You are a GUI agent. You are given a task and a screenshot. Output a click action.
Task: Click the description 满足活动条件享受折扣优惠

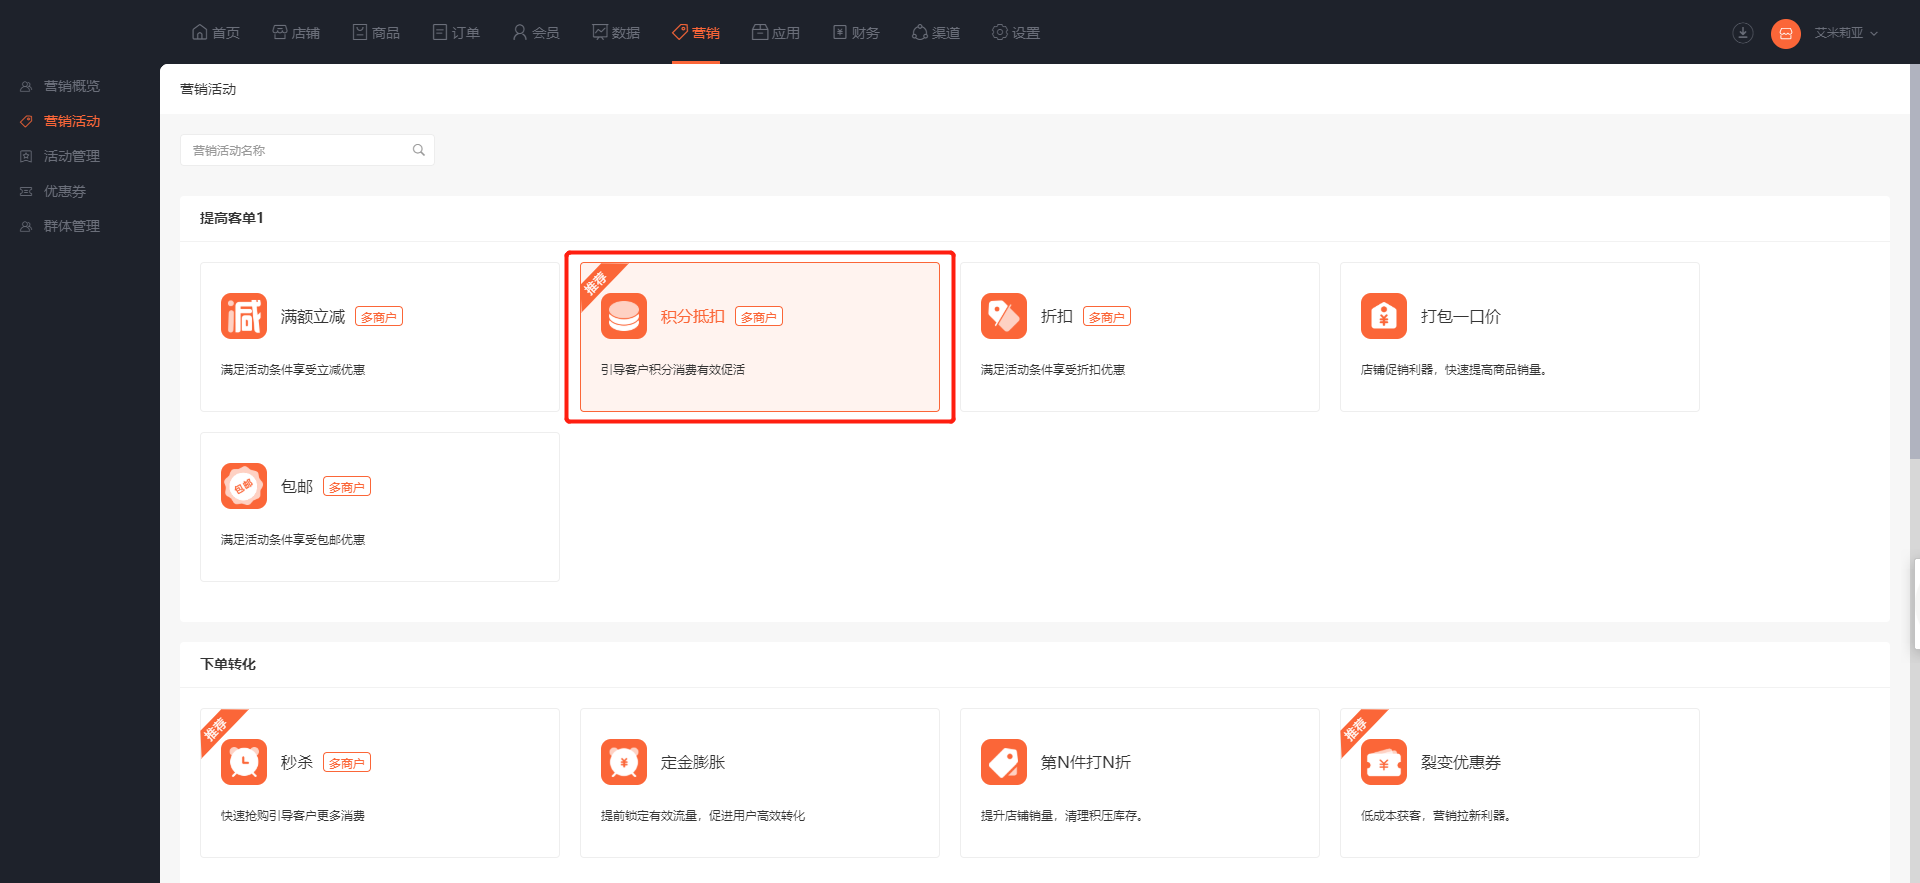point(1053,370)
